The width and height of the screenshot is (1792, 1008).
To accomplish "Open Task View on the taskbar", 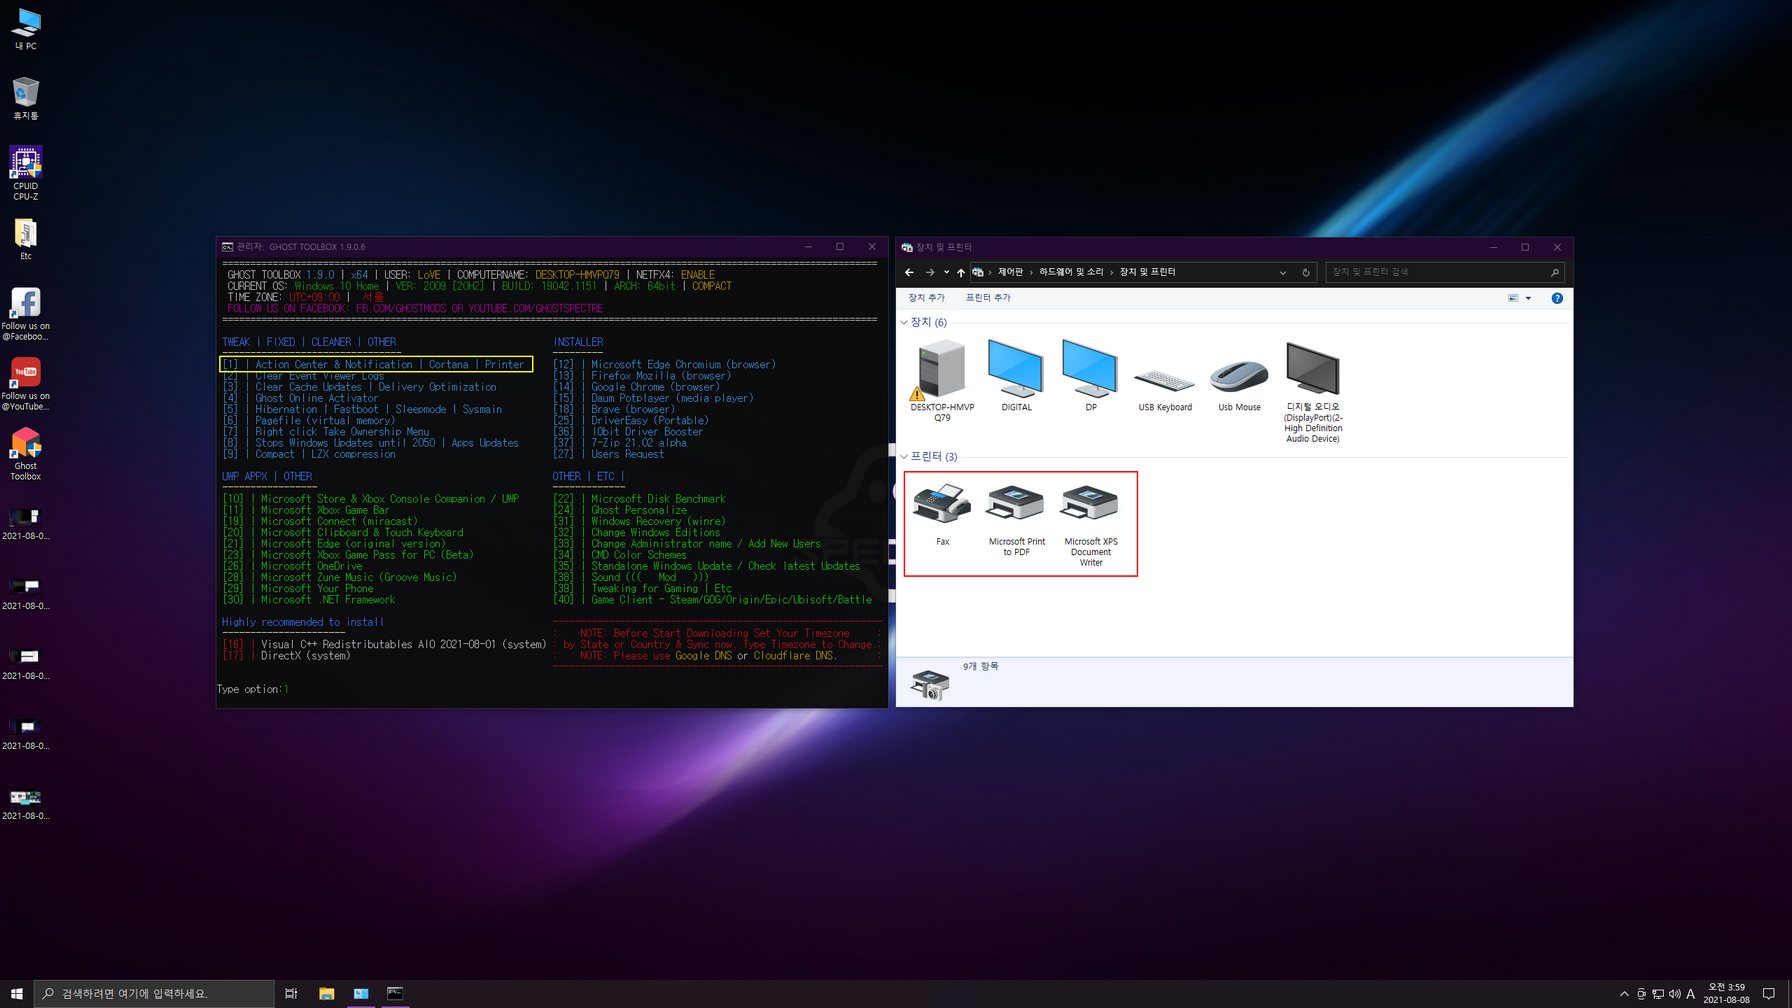I will coord(291,993).
